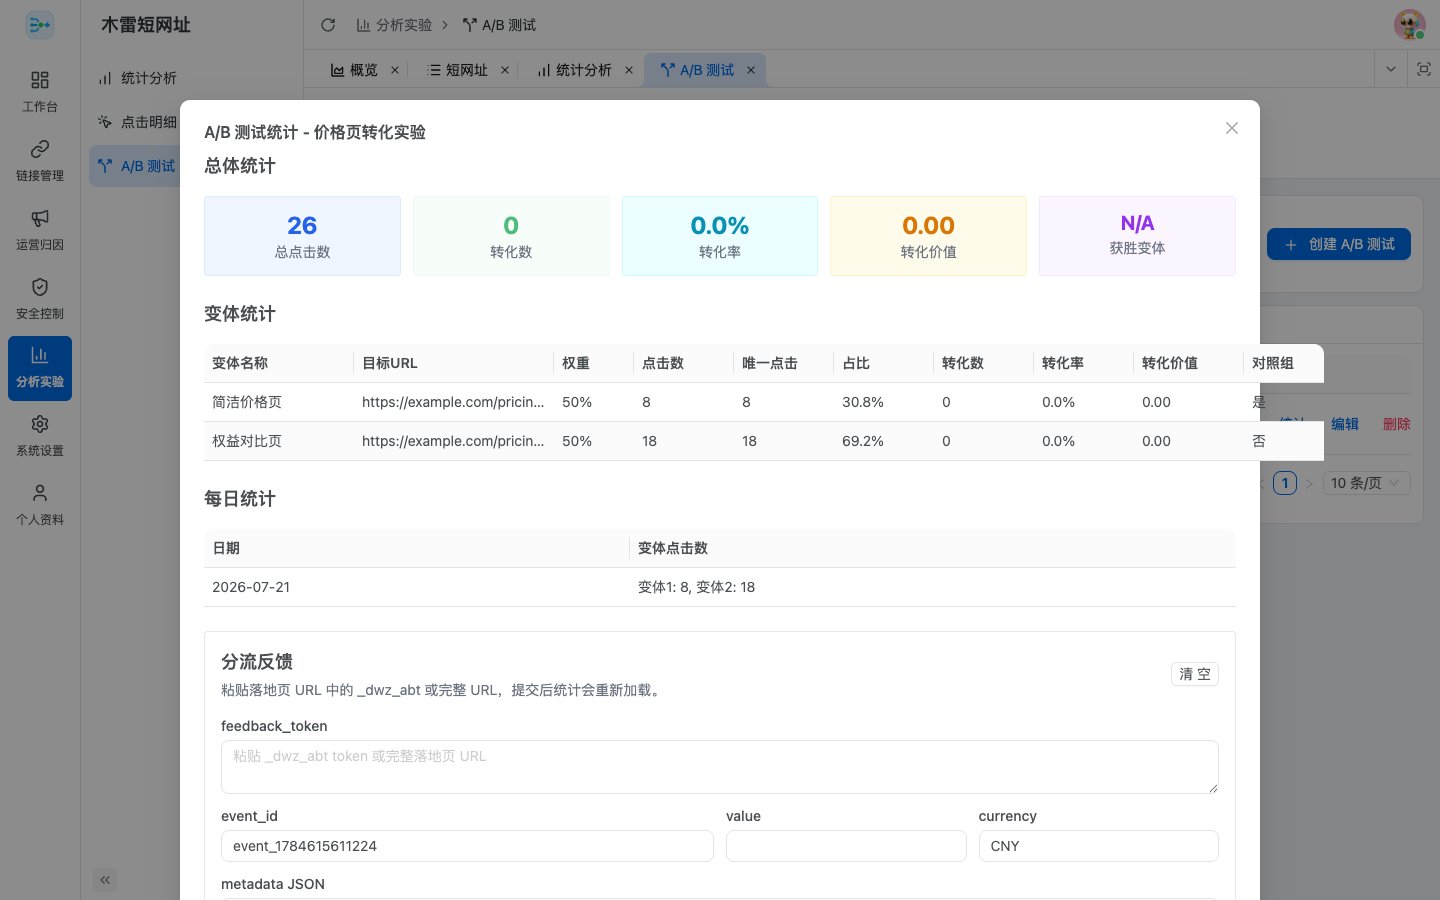
Task: Click the 总点击数 card showing 26
Action: click(x=302, y=236)
